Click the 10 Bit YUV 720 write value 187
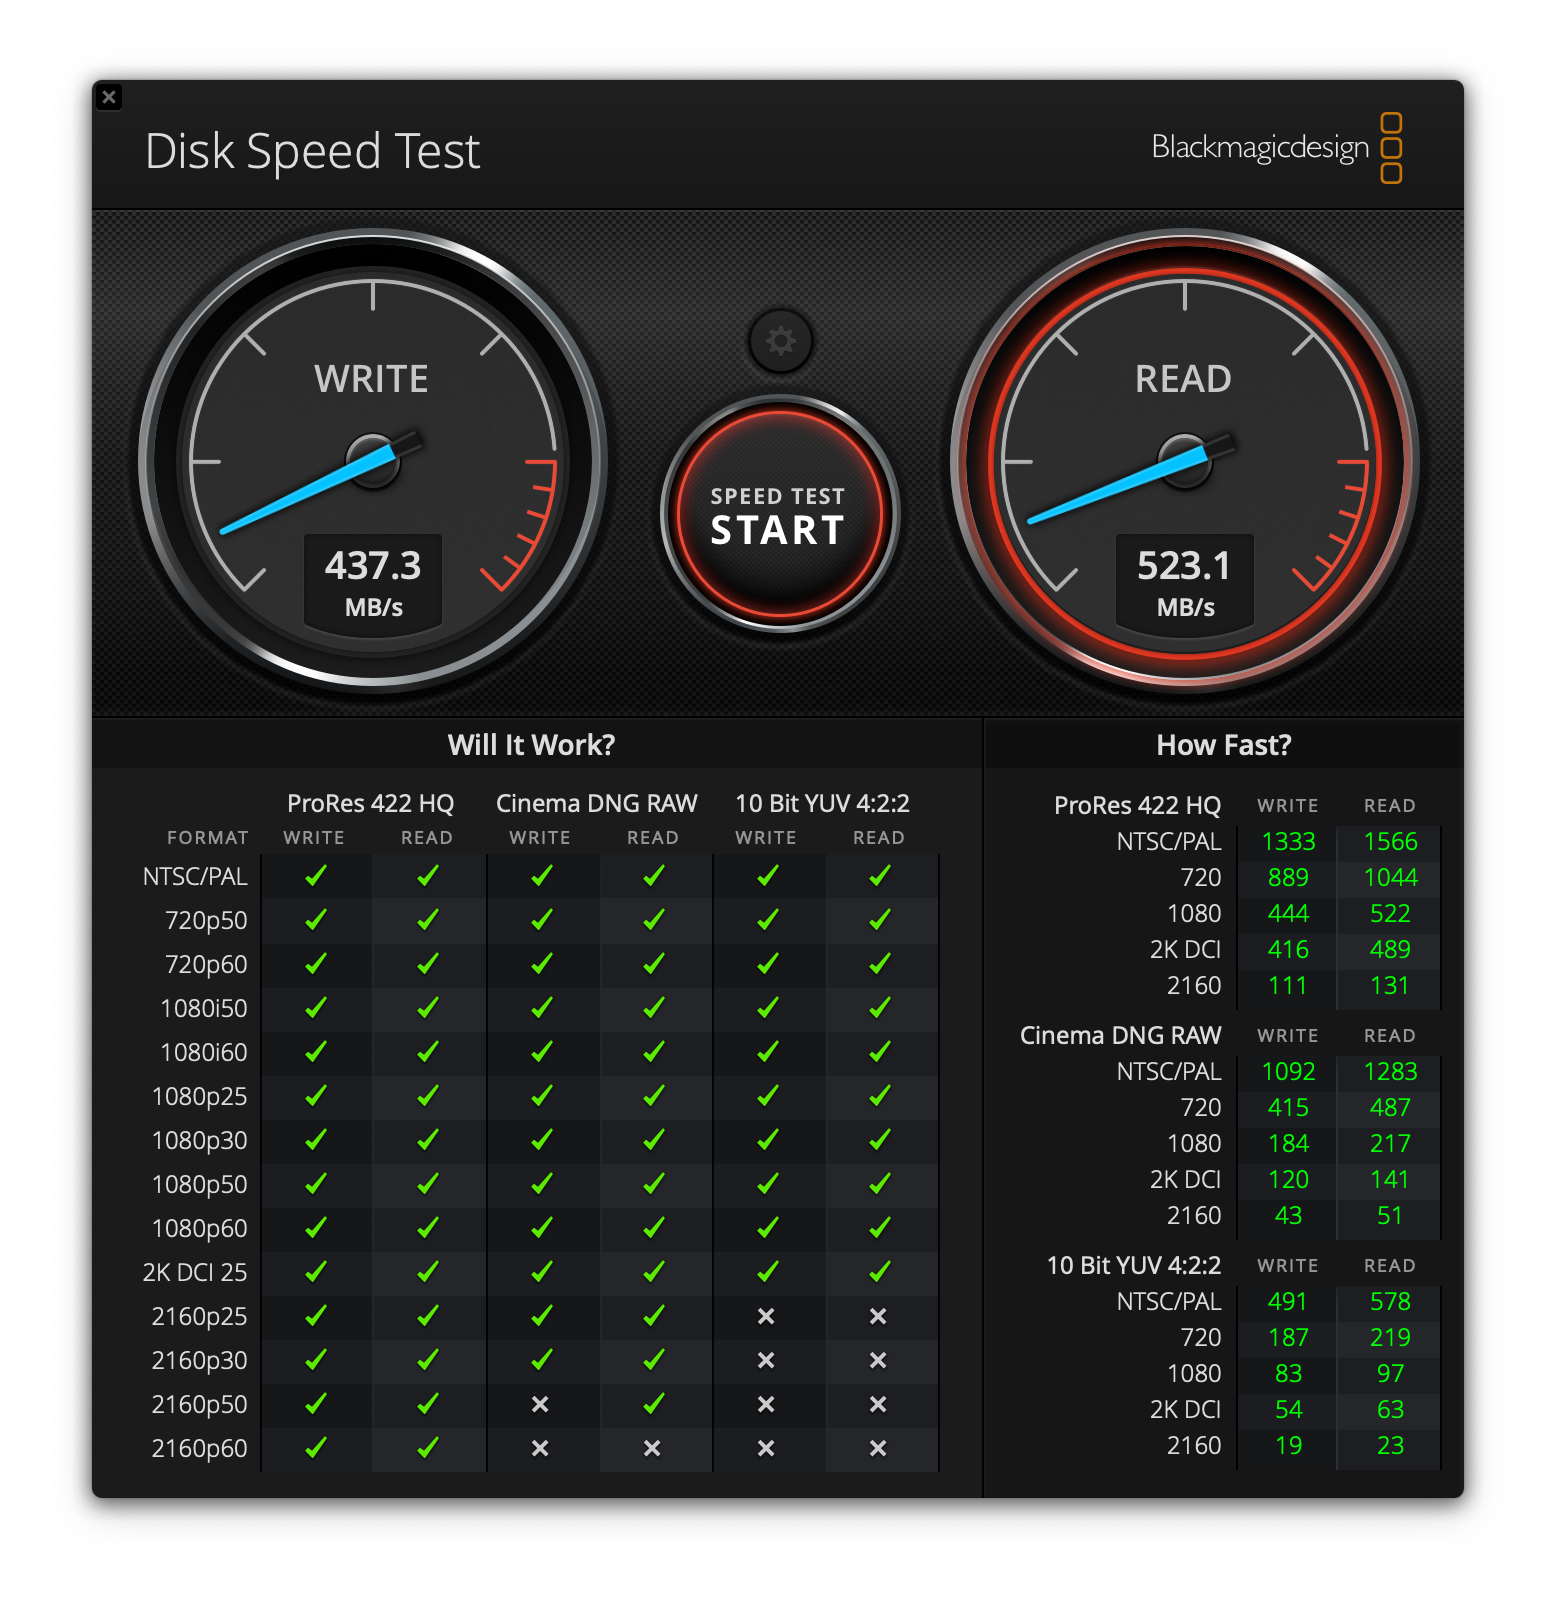The width and height of the screenshot is (1556, 1604). 1288,1338
